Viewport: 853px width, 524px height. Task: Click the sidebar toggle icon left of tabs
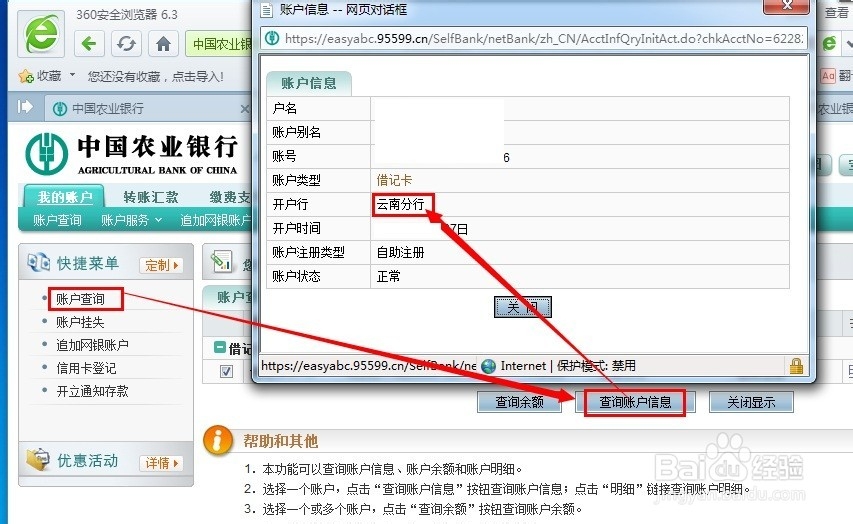[25, 107]
